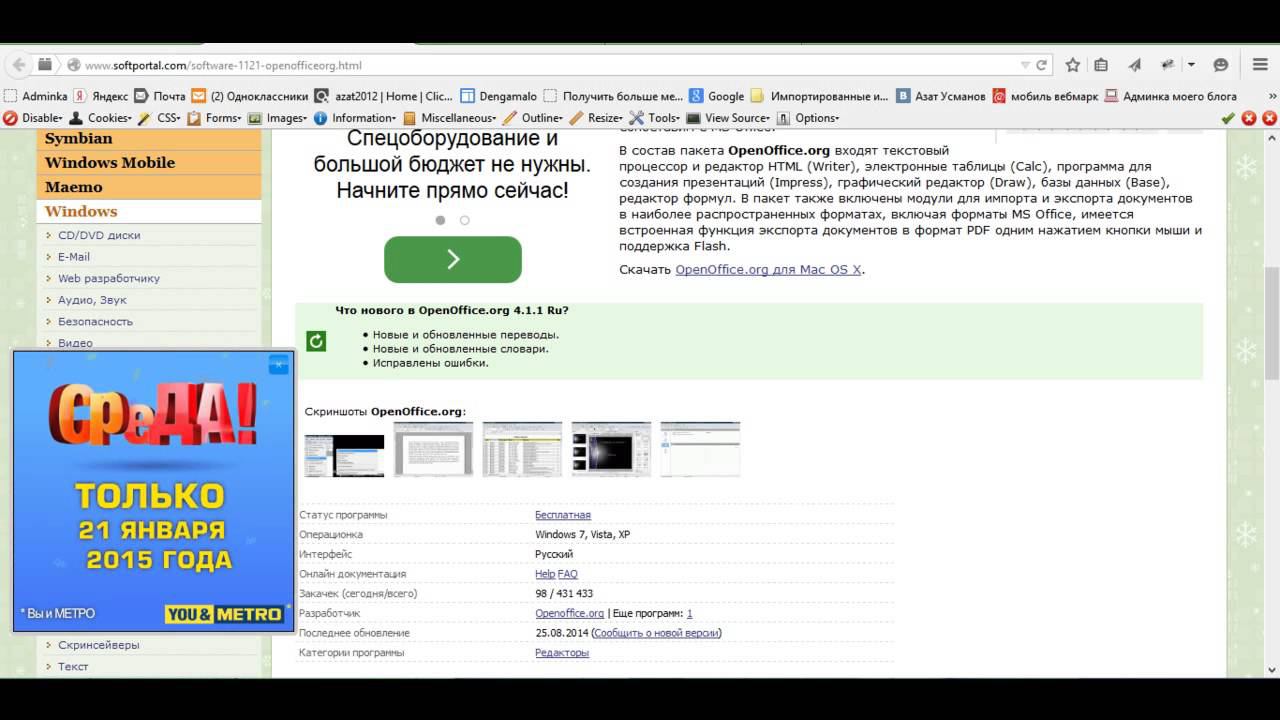Screen dimensions: 1280x720
Task: Select the first carousel dot in the ad
Action: pos(440,220)
